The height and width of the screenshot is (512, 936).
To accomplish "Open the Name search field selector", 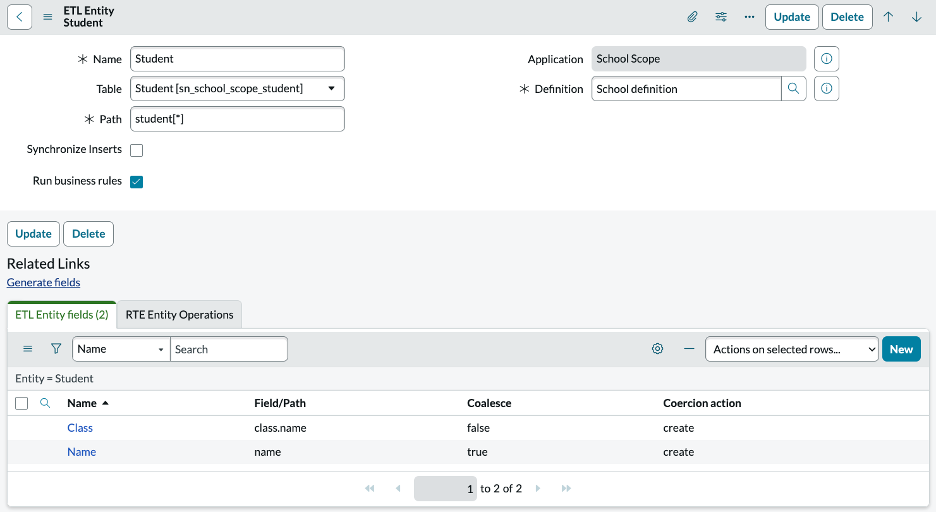I will (x=121, y=349).
